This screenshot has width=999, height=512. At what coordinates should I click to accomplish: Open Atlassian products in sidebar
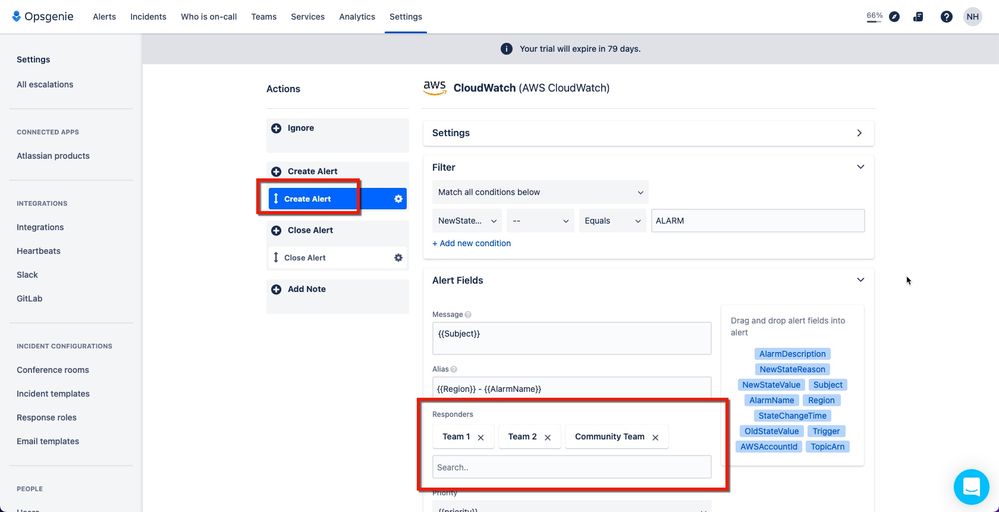click(53, 155)
